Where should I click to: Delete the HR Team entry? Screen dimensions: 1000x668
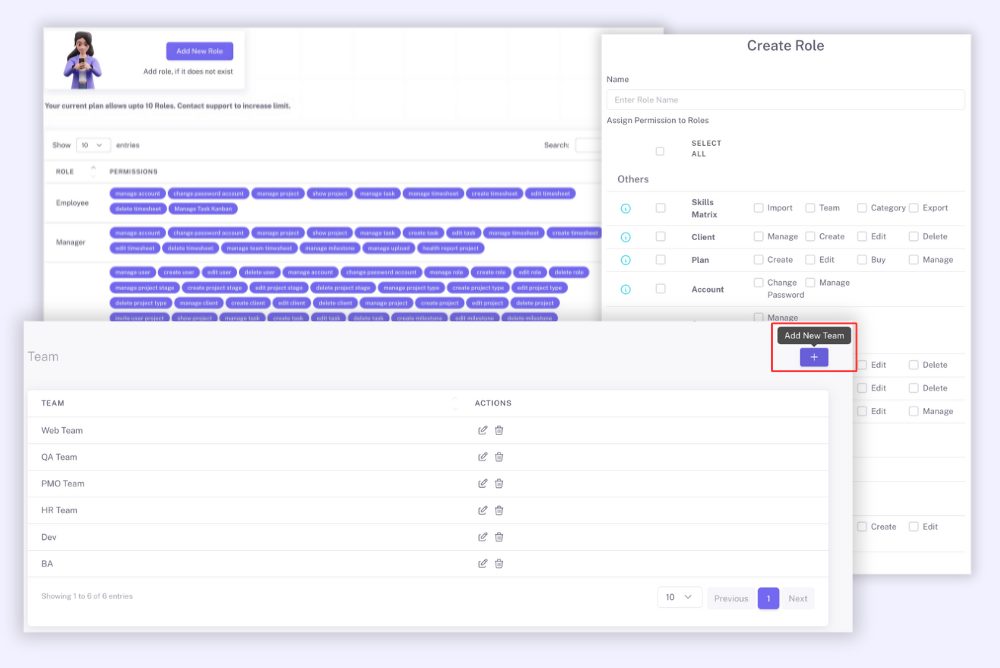pos(499,510)
